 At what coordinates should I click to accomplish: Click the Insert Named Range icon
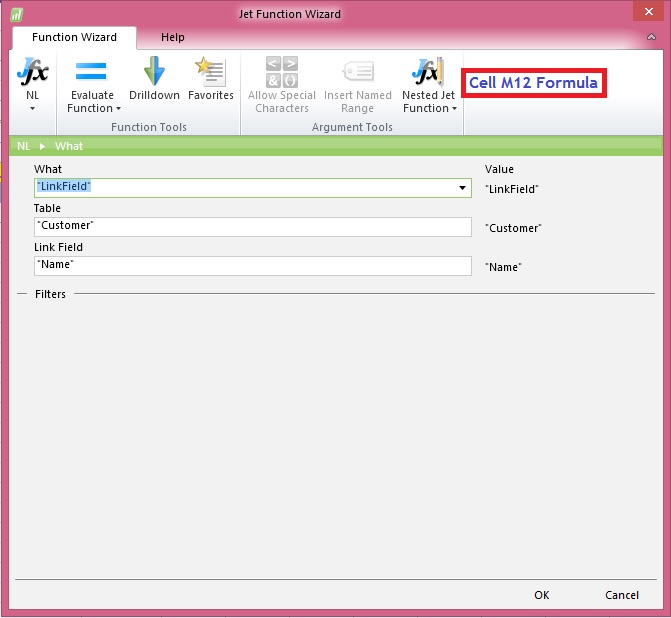(x=357, y=72)
